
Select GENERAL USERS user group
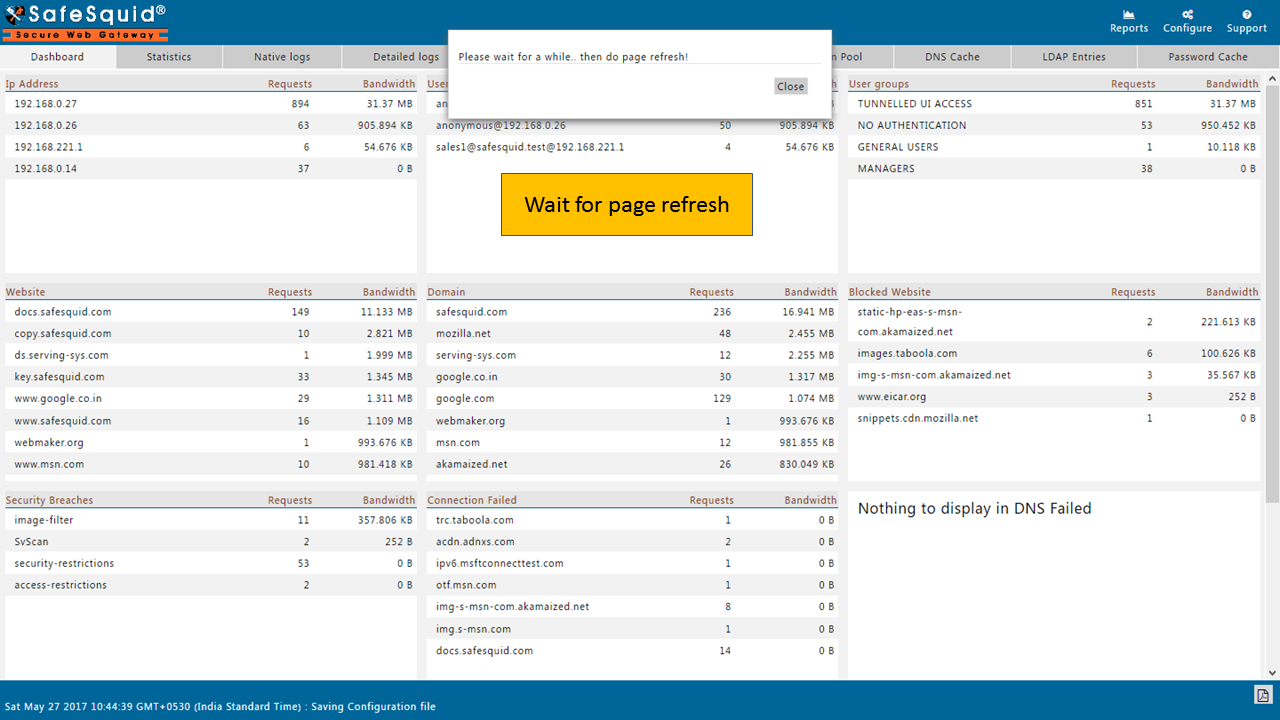(x=1054, y=147)
